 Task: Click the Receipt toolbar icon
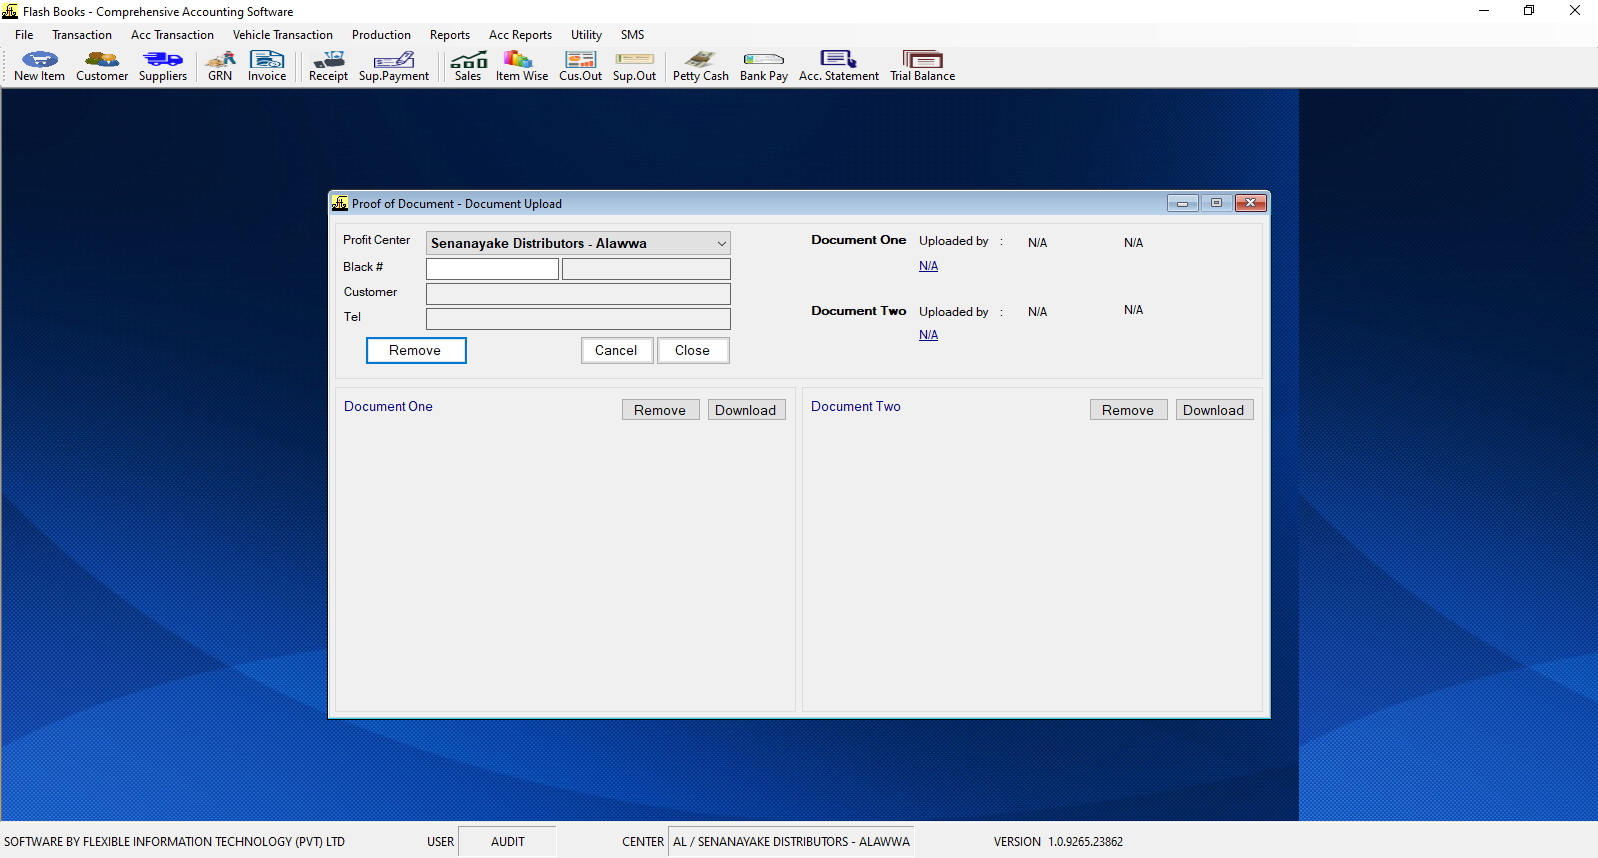point(328,66)
